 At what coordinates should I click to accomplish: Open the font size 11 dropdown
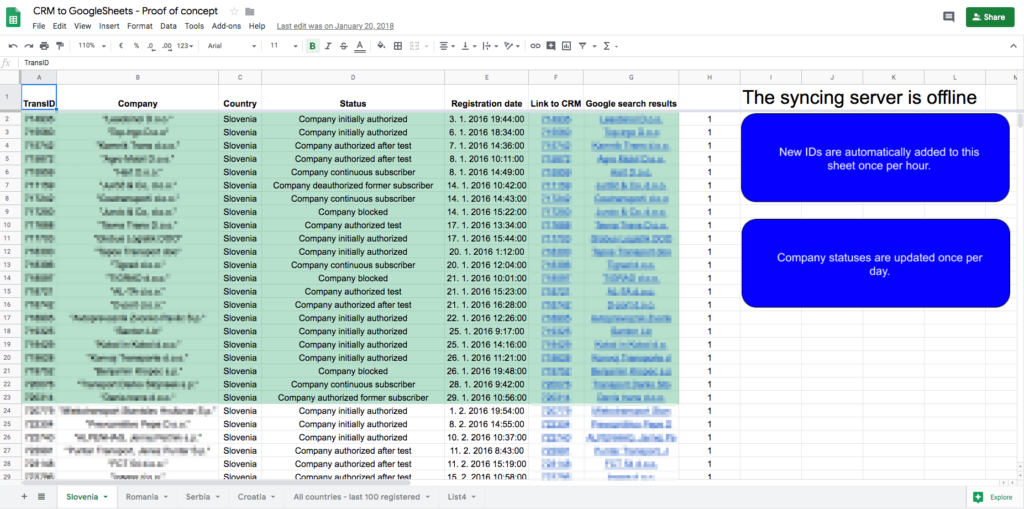(284, 45)
